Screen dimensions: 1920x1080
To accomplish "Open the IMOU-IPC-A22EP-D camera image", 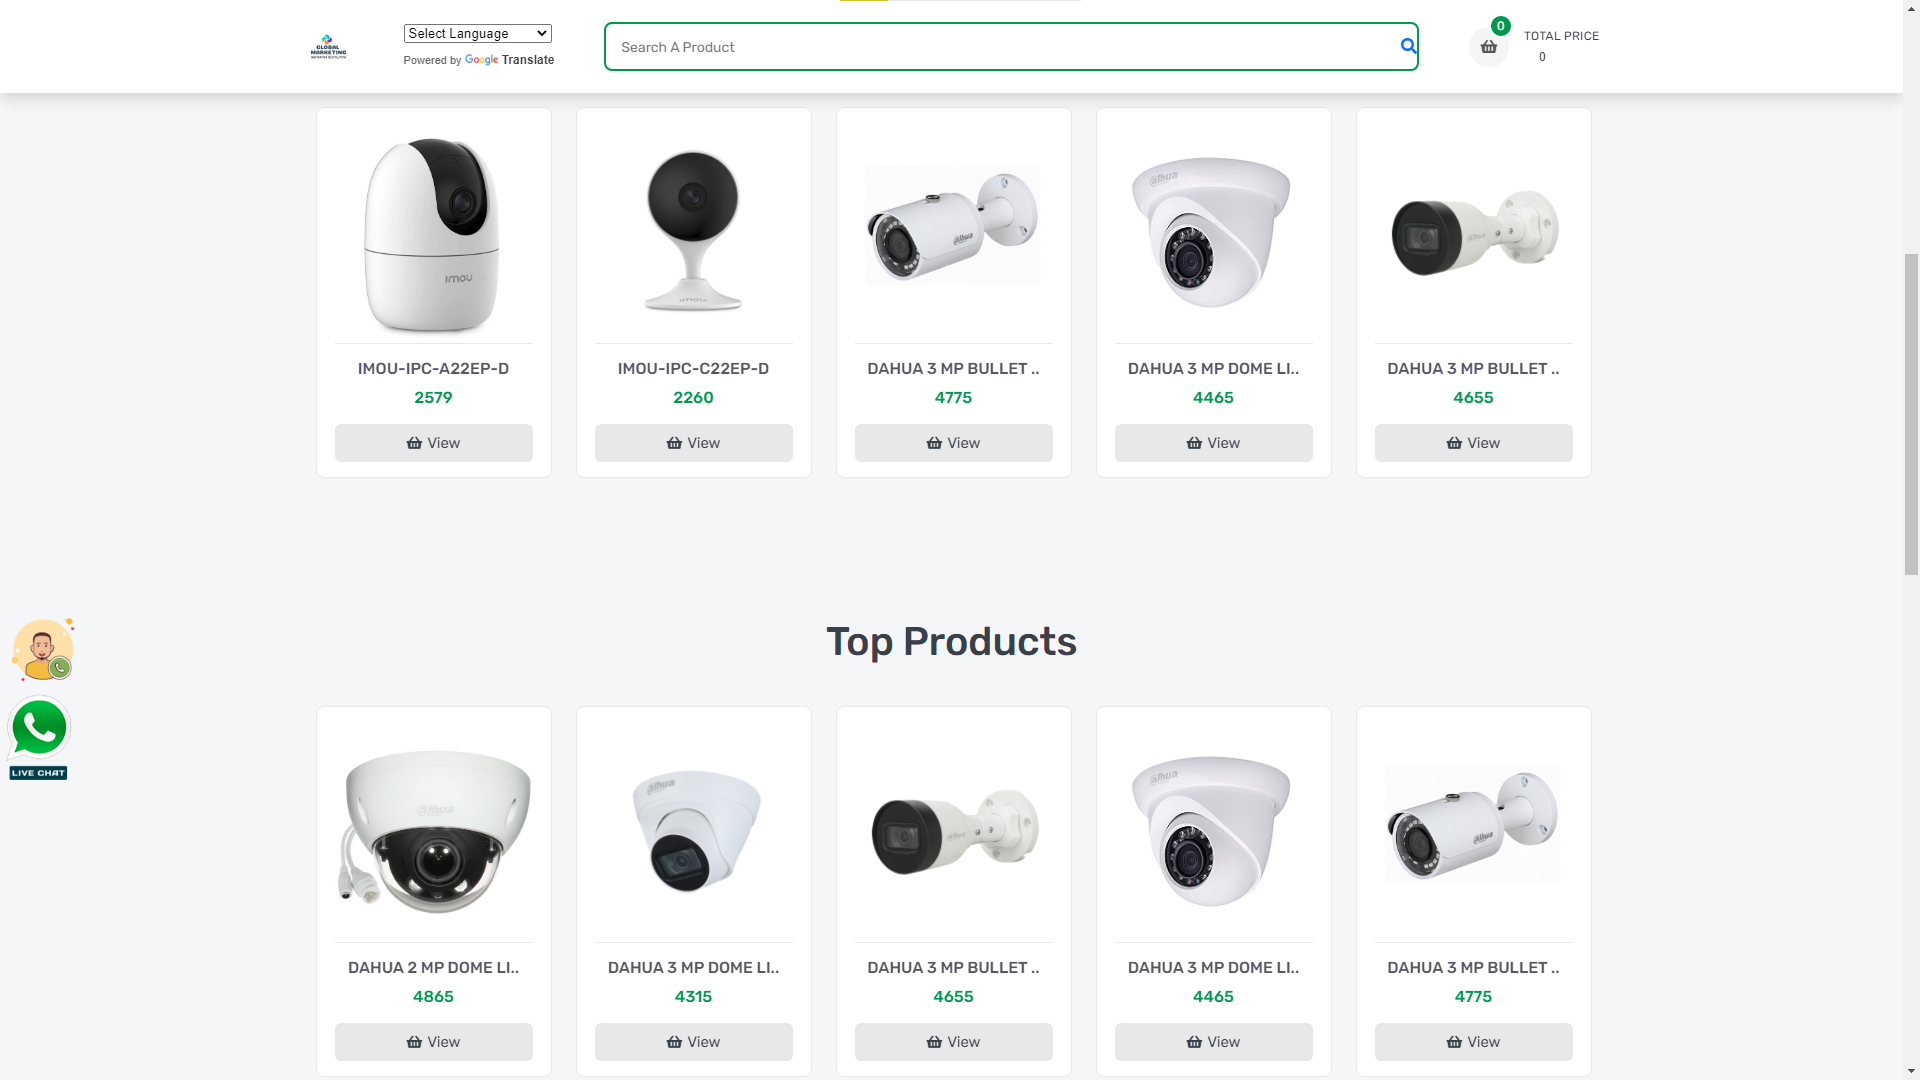I will 433,234.
